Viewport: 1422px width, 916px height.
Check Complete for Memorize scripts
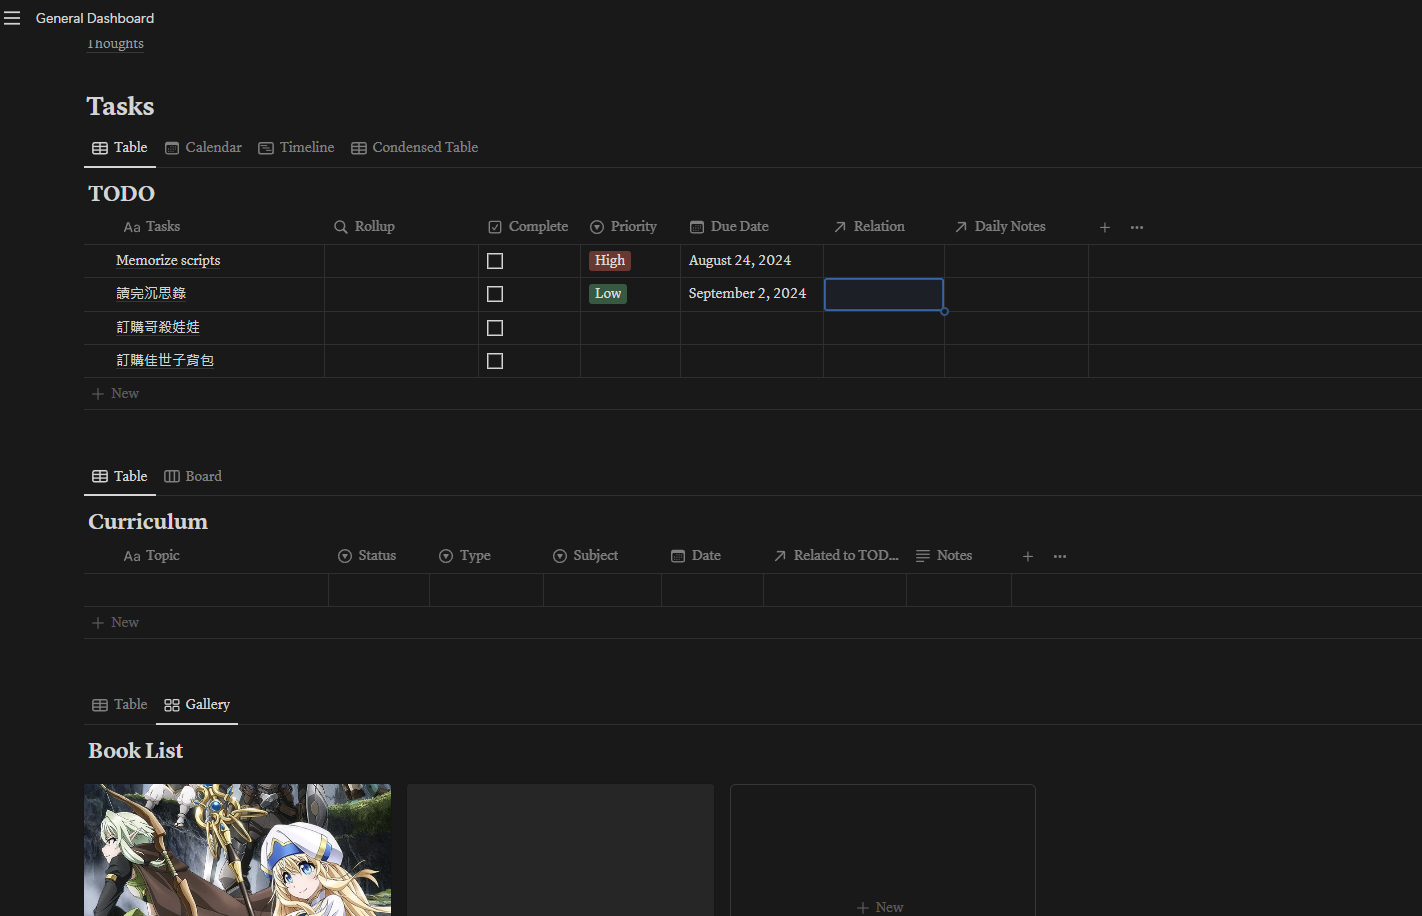point(495,261)
